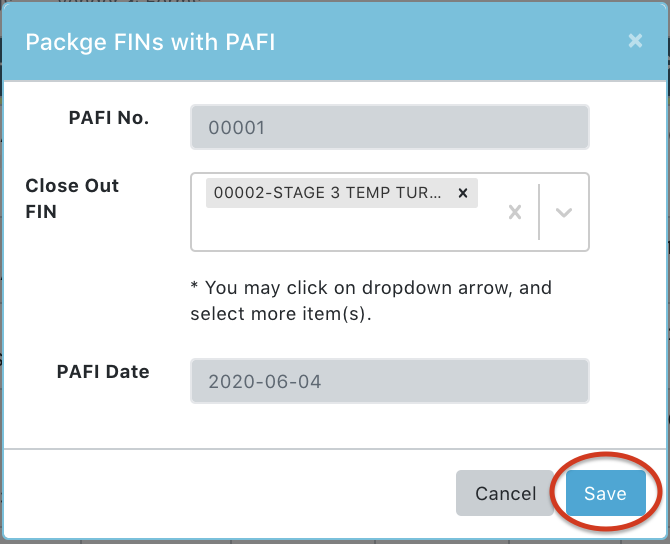Click the PAFI No. field showing 00001
This screenshot has height=544, width=670.
[x=389, y=127]
